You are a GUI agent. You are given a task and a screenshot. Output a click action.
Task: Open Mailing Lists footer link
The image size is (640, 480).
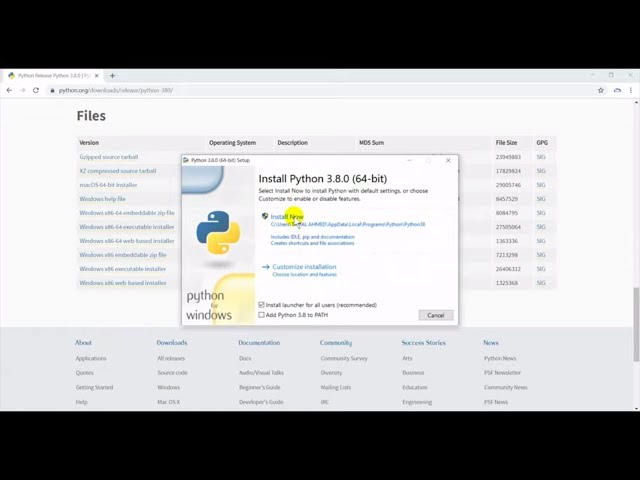coord(336,387)
